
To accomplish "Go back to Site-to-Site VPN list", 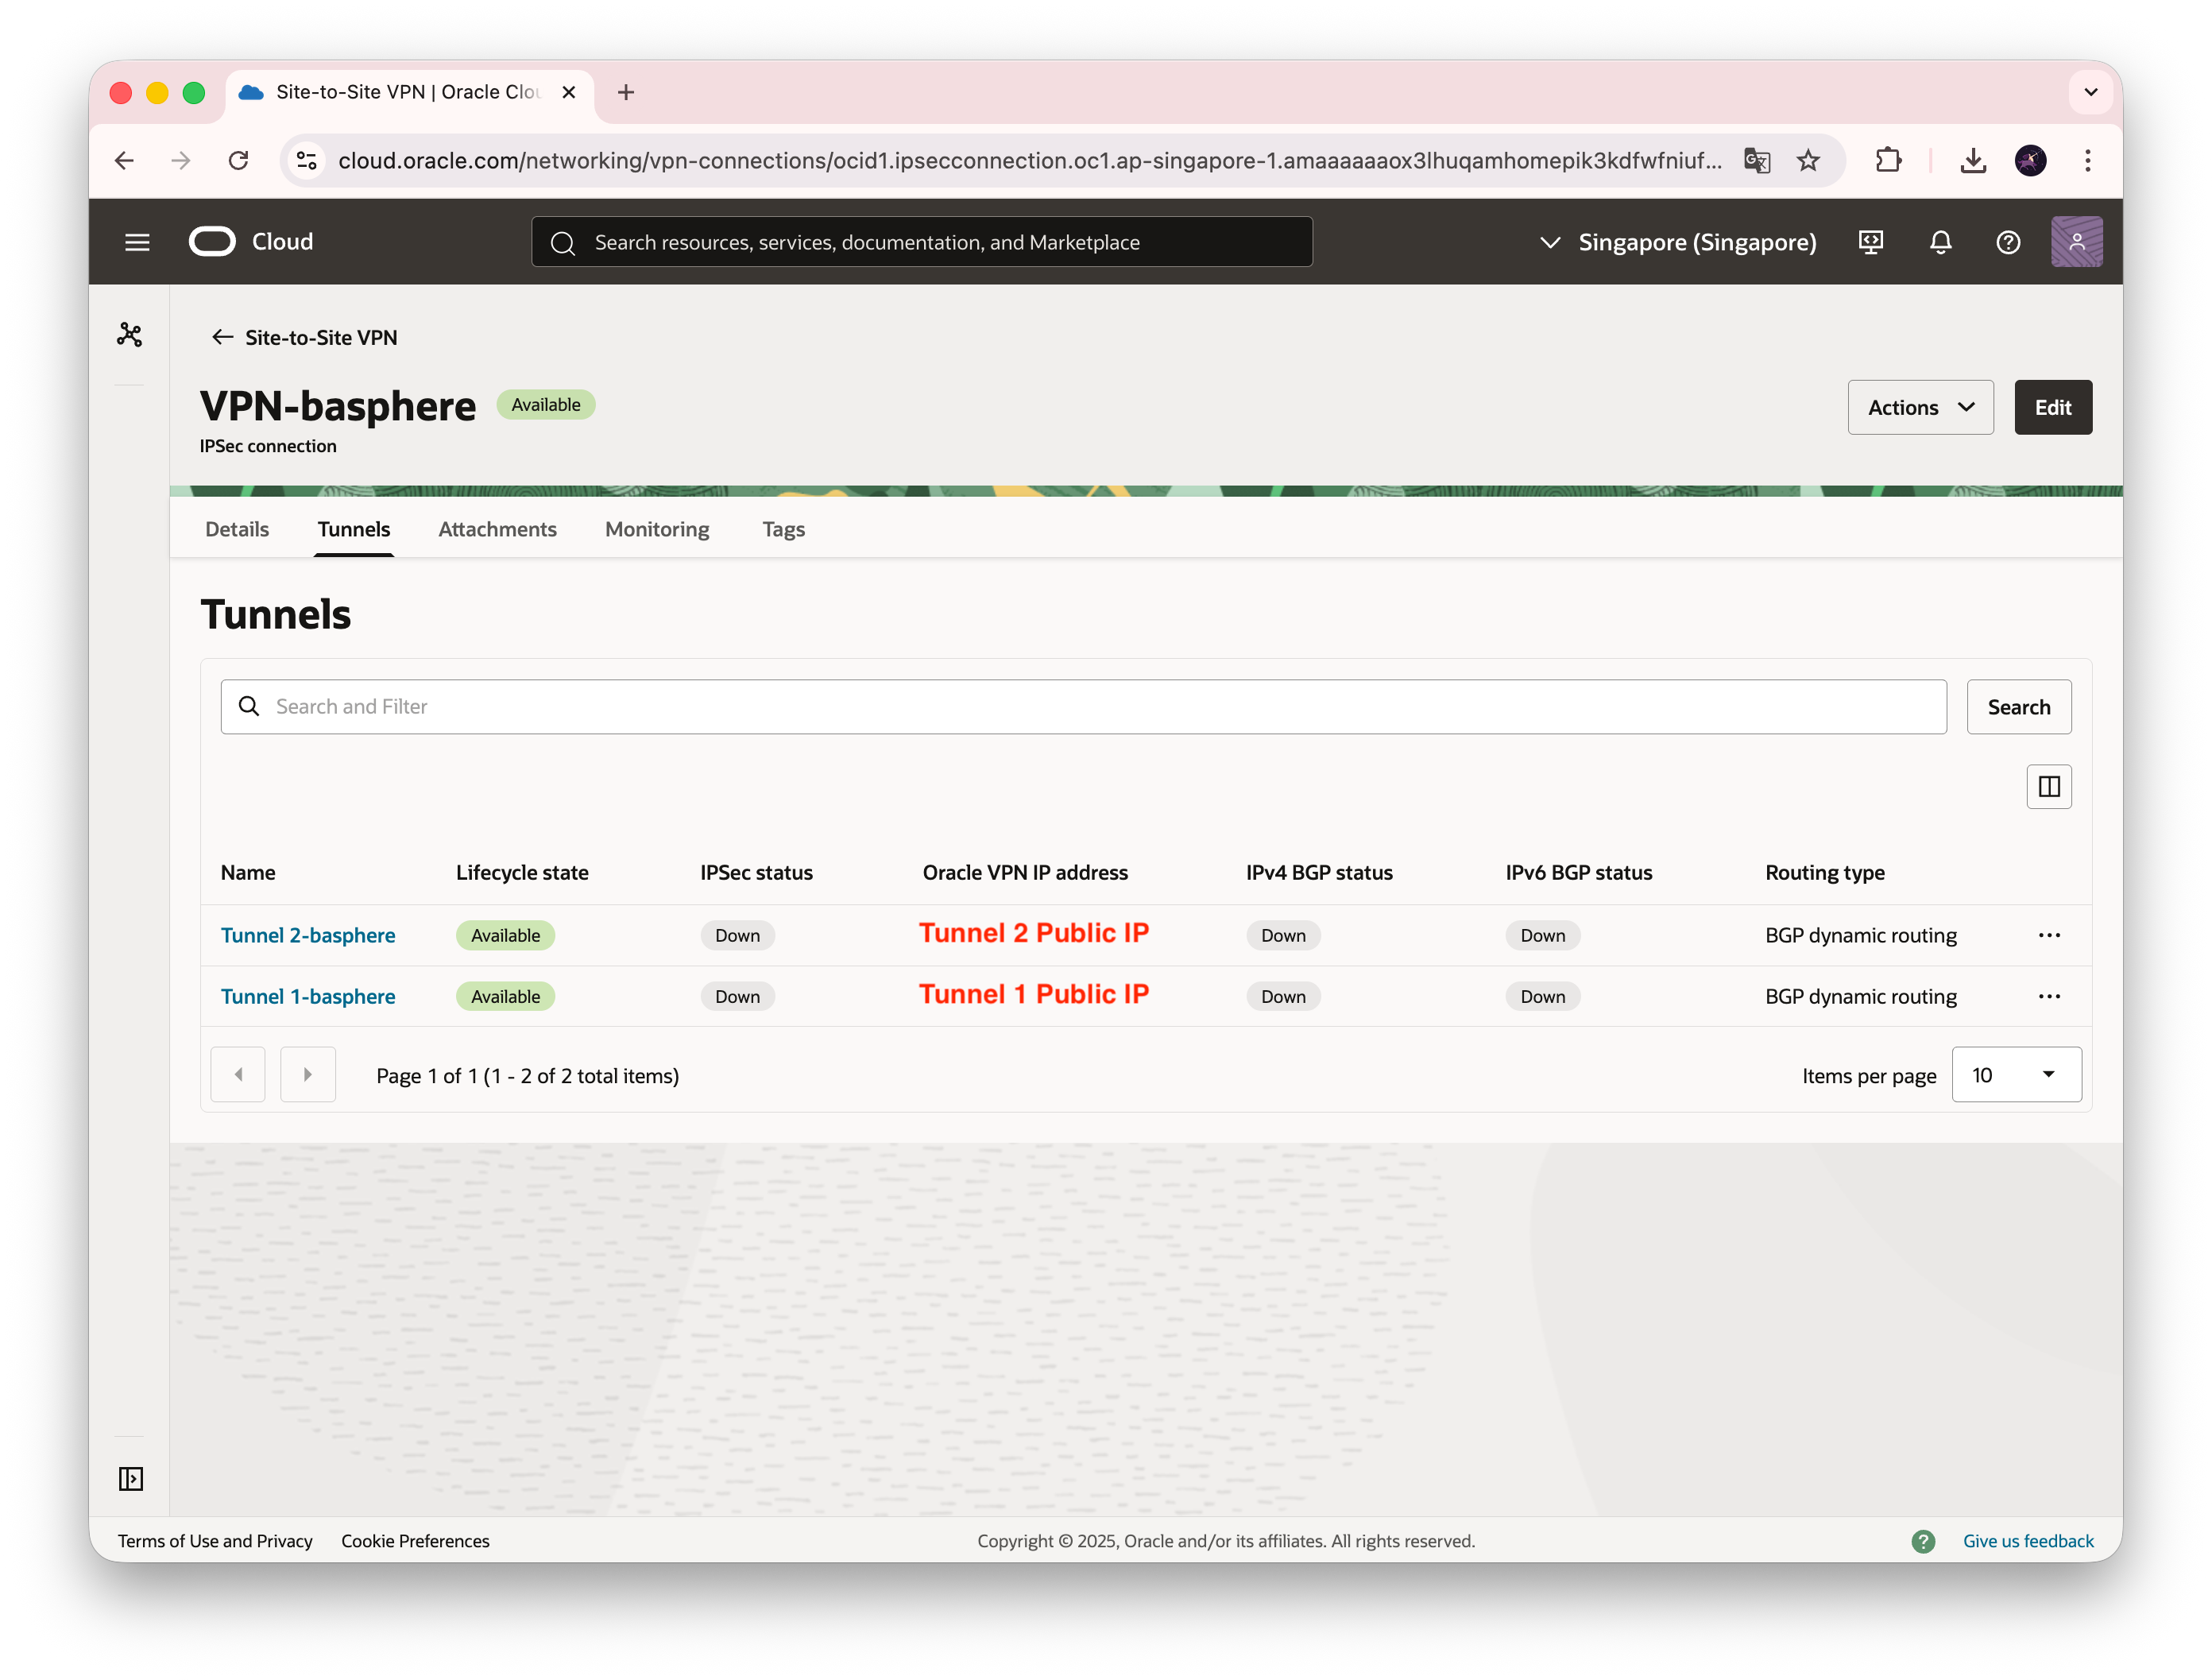I will [305, 338].
